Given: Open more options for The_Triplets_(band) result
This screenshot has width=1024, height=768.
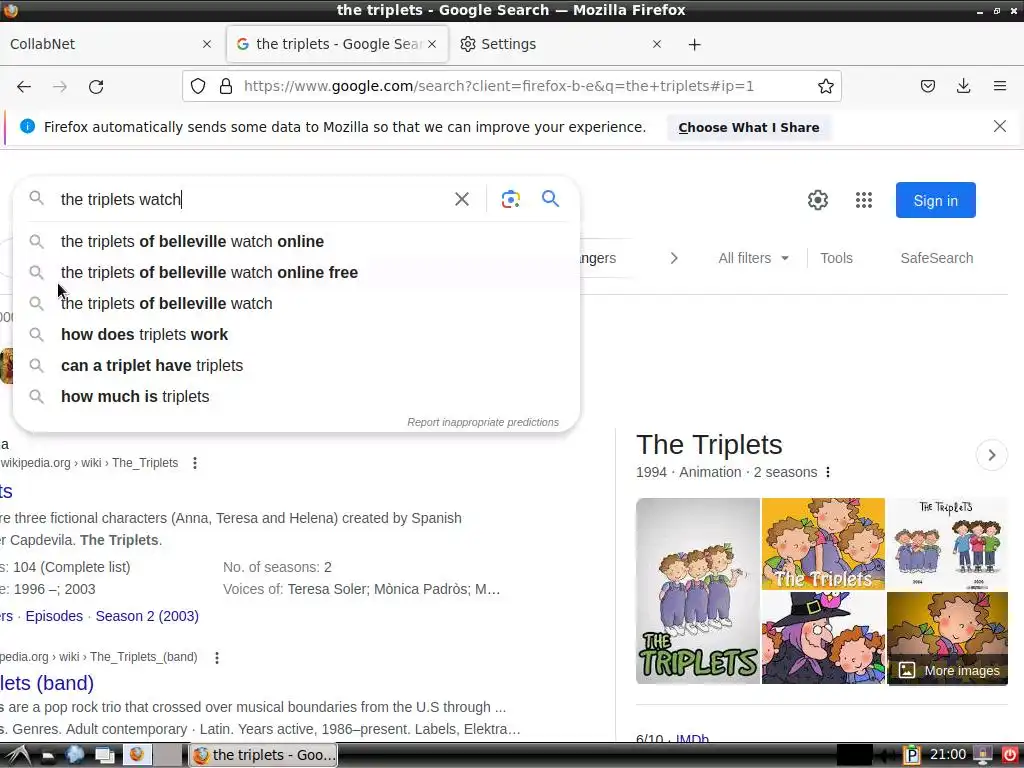Looking at the screenshot, I should [x=217, y=657].
